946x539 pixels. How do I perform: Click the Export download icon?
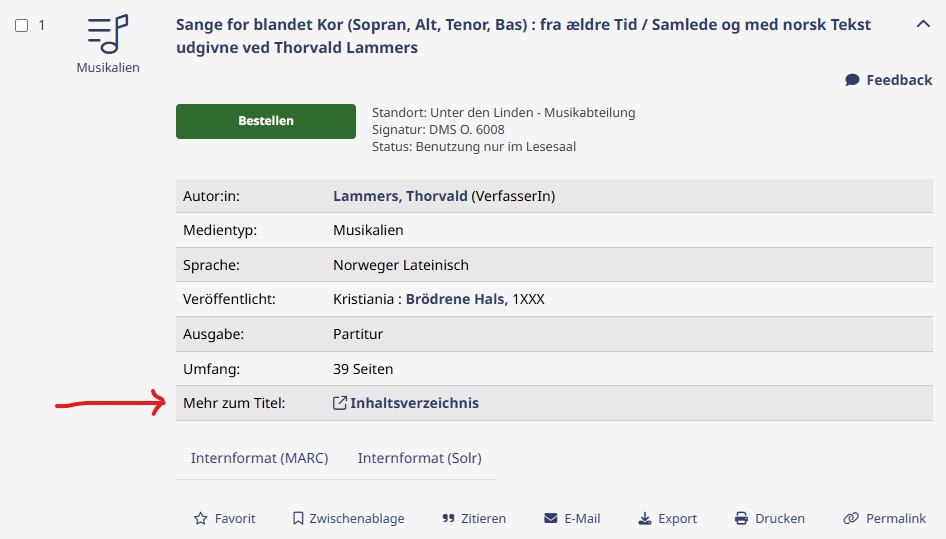click(645, 518)
